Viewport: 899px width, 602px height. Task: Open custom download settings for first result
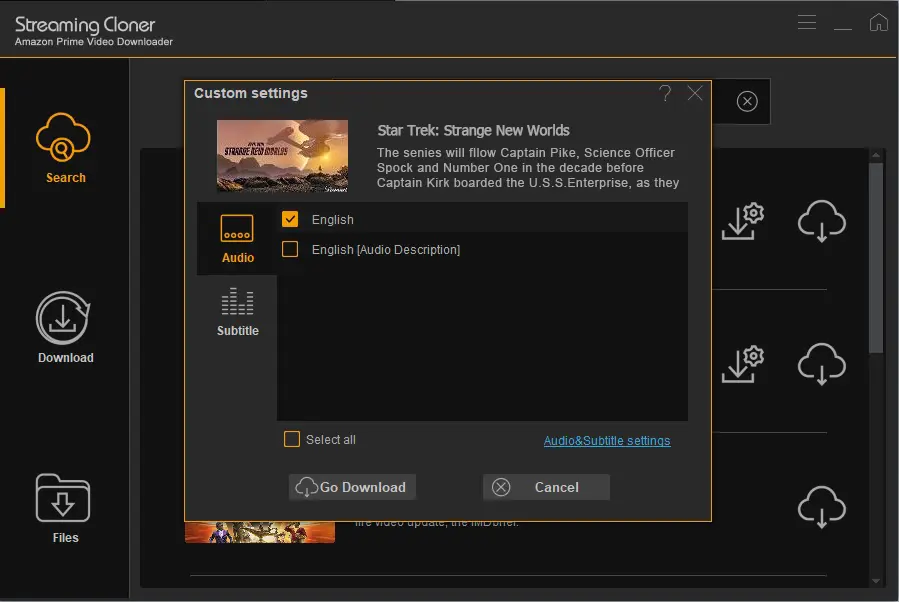(743, 221)
